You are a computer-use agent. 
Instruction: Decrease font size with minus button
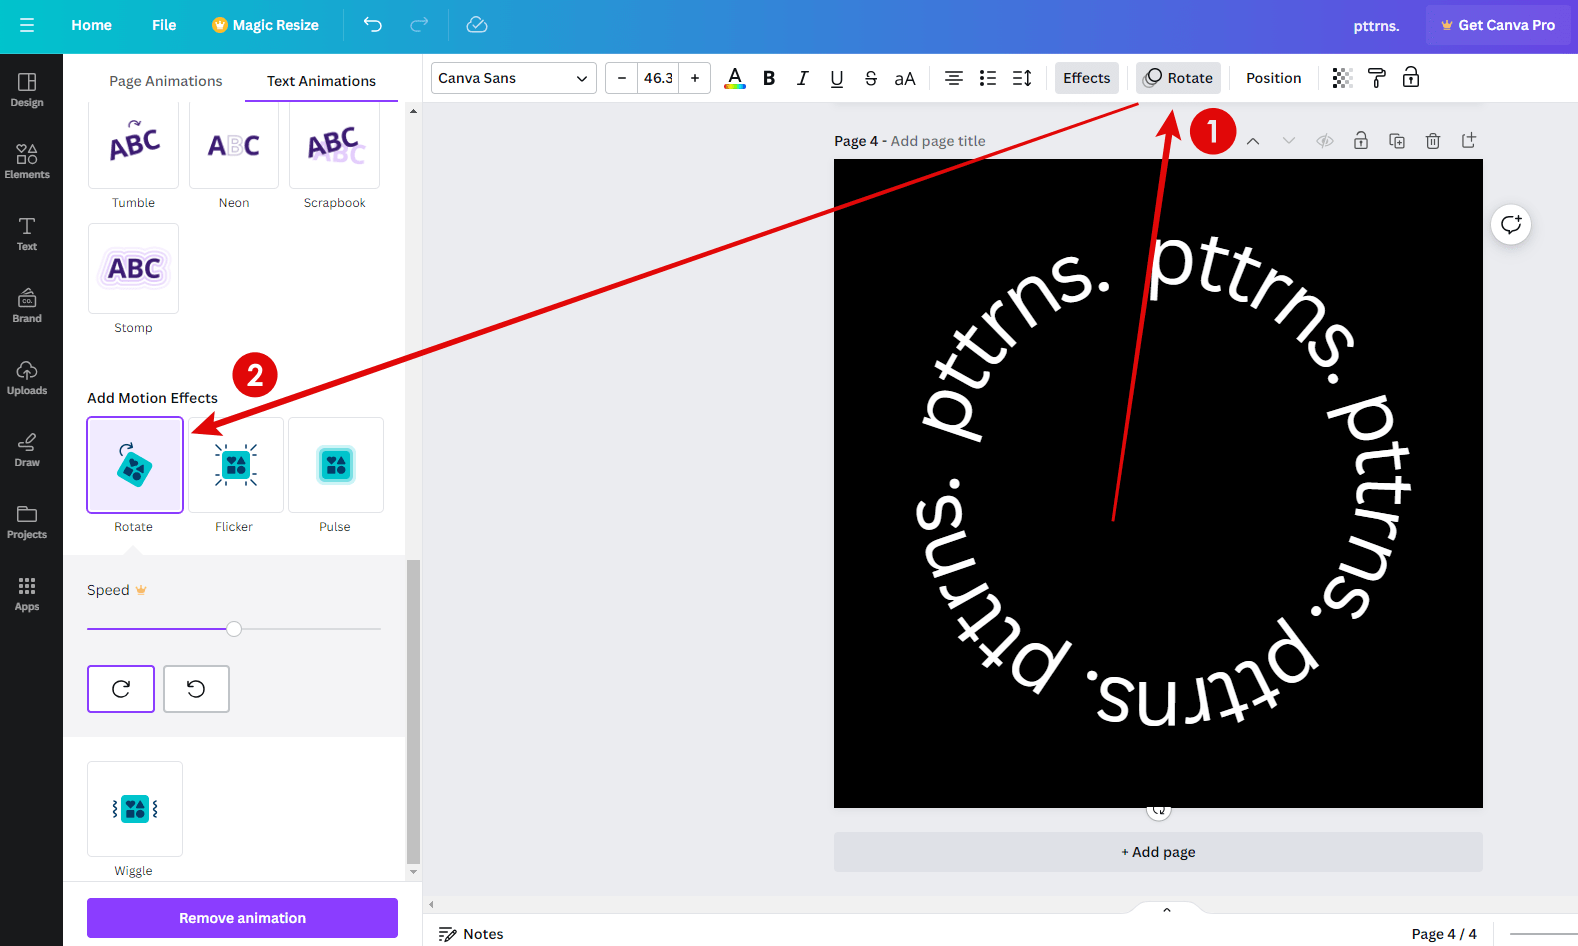pyautogui.click(x=622, y=78)
